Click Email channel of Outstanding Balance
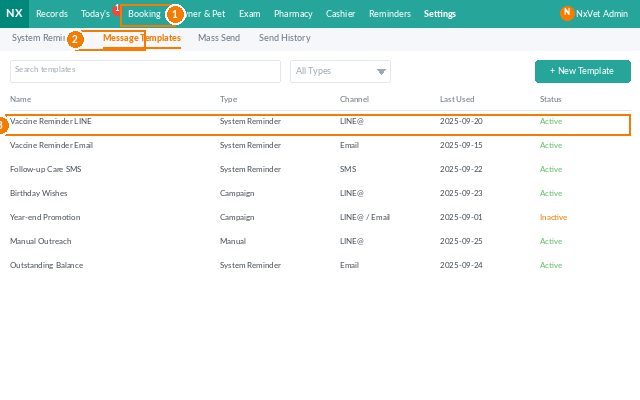 coord(349,265)
